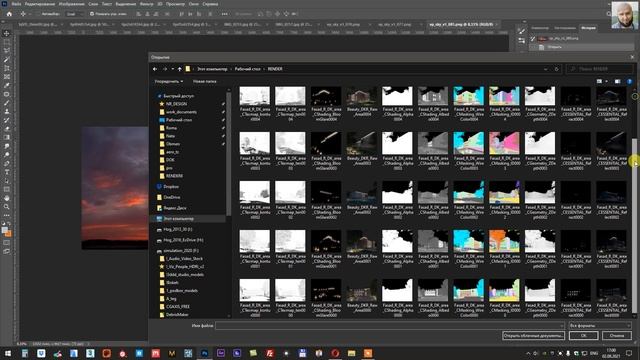
Task: Click Photoshop icon in Windows taskbar
Action: (204, 353)
